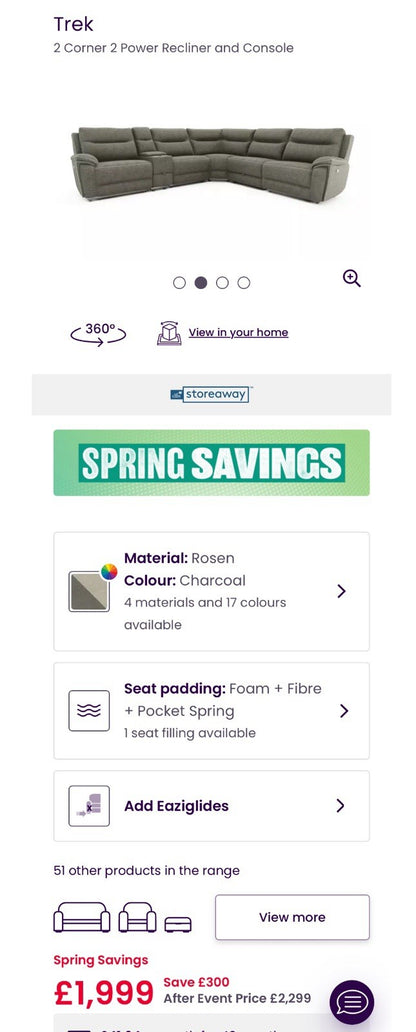Screen dimensions: 416x1032
Task: Tap the AR cube view icon
Action: (169, 333)
